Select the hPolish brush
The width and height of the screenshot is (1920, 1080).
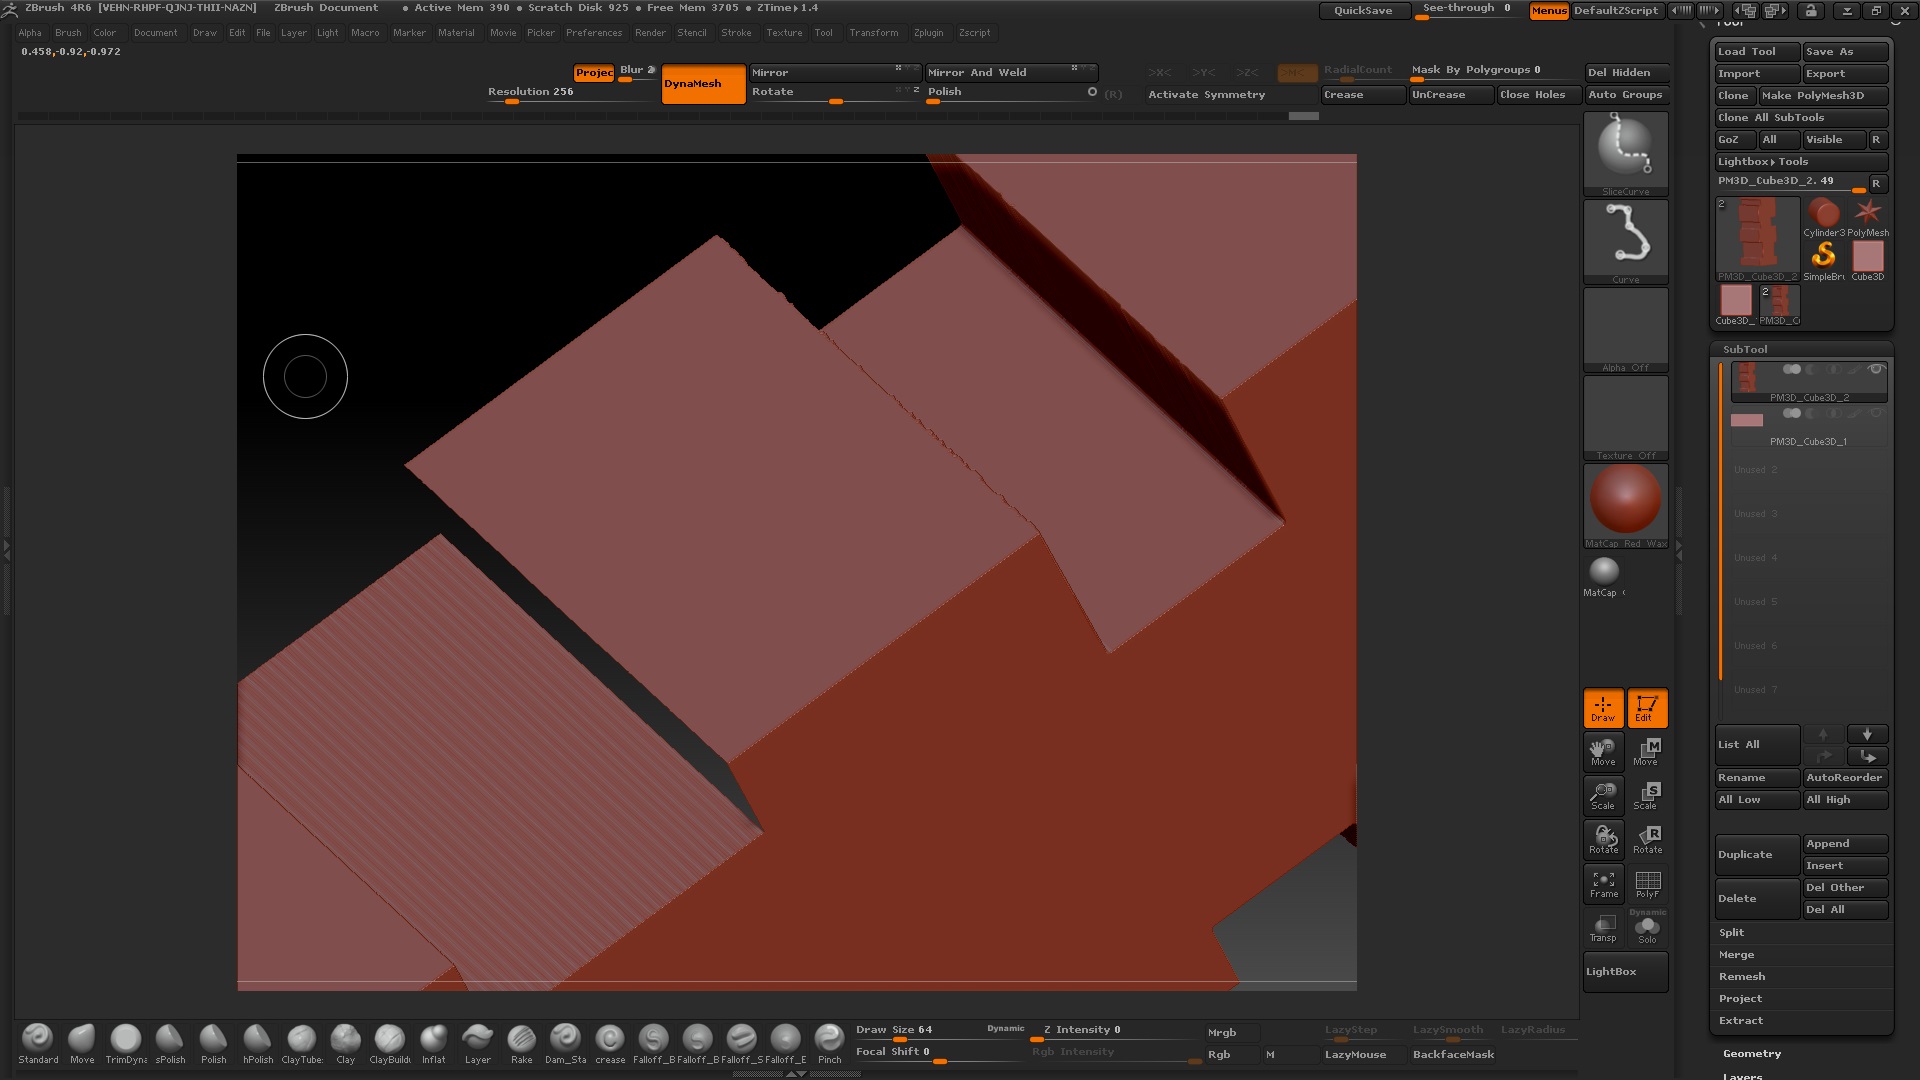tap(257, 1039)
